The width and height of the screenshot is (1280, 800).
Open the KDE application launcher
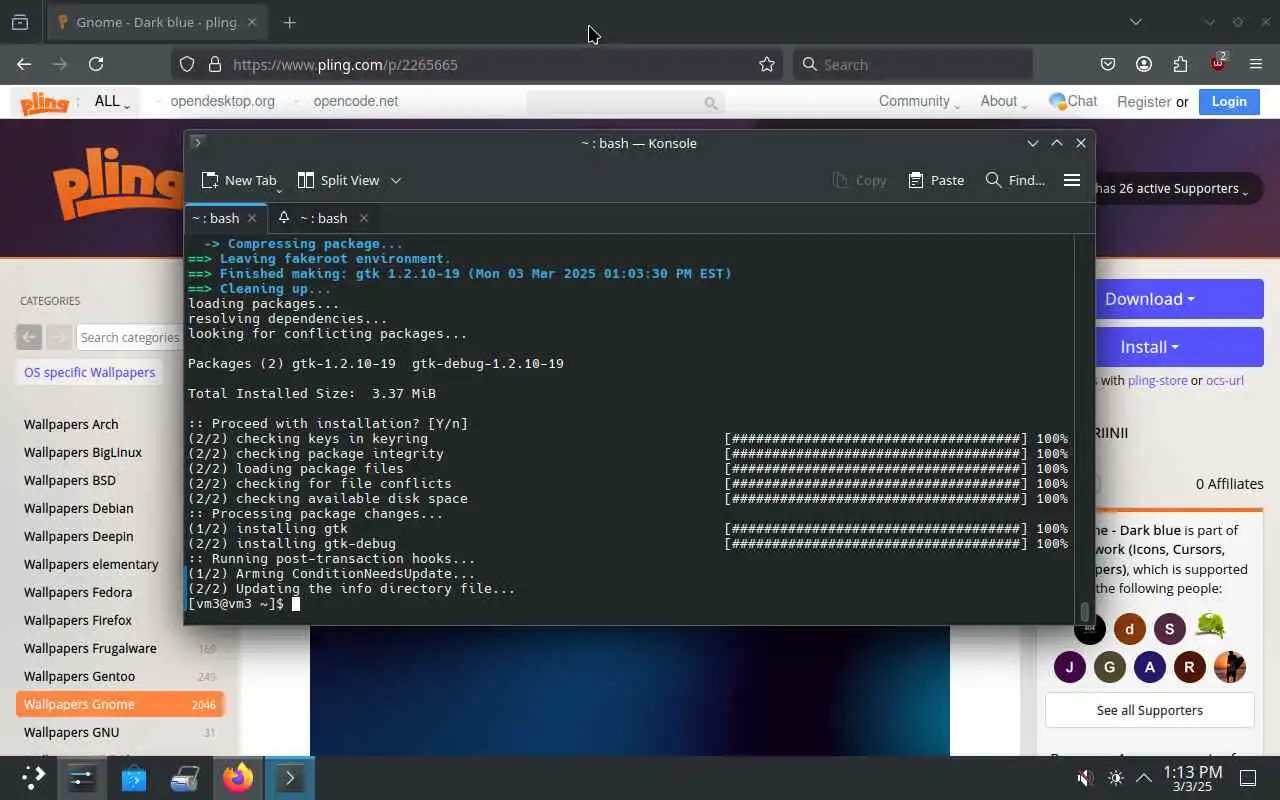(x=34, y=777)
